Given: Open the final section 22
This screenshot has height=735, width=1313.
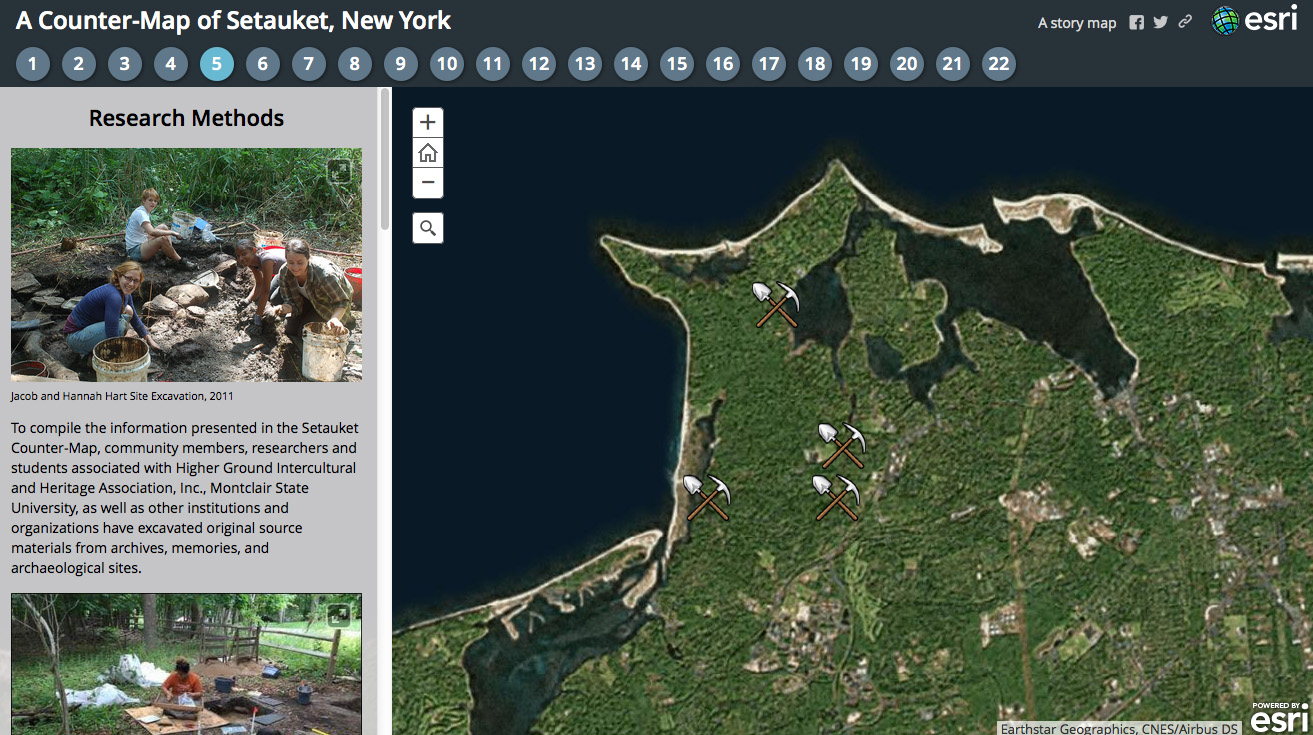Looking at the screenshot, I should tap(998, 63).
